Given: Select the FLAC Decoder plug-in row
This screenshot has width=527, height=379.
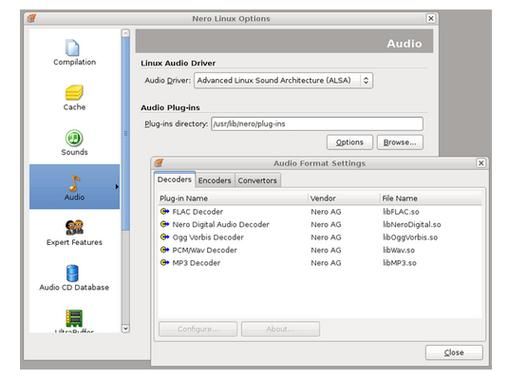Looking at the screenshot, I should click(319, 212).
